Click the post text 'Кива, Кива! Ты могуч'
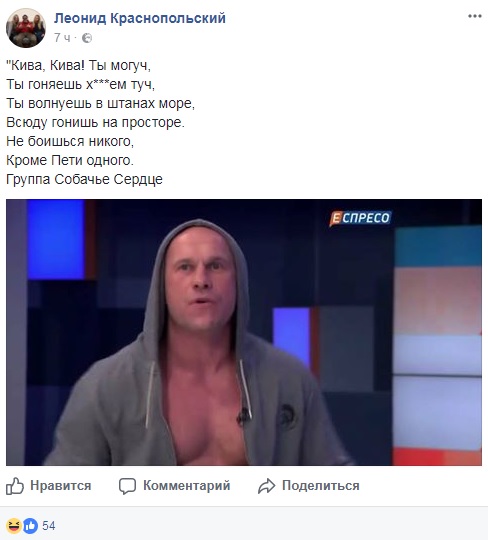Image resolution: width=488 pixels, height=540 pixels. point(79,65)
